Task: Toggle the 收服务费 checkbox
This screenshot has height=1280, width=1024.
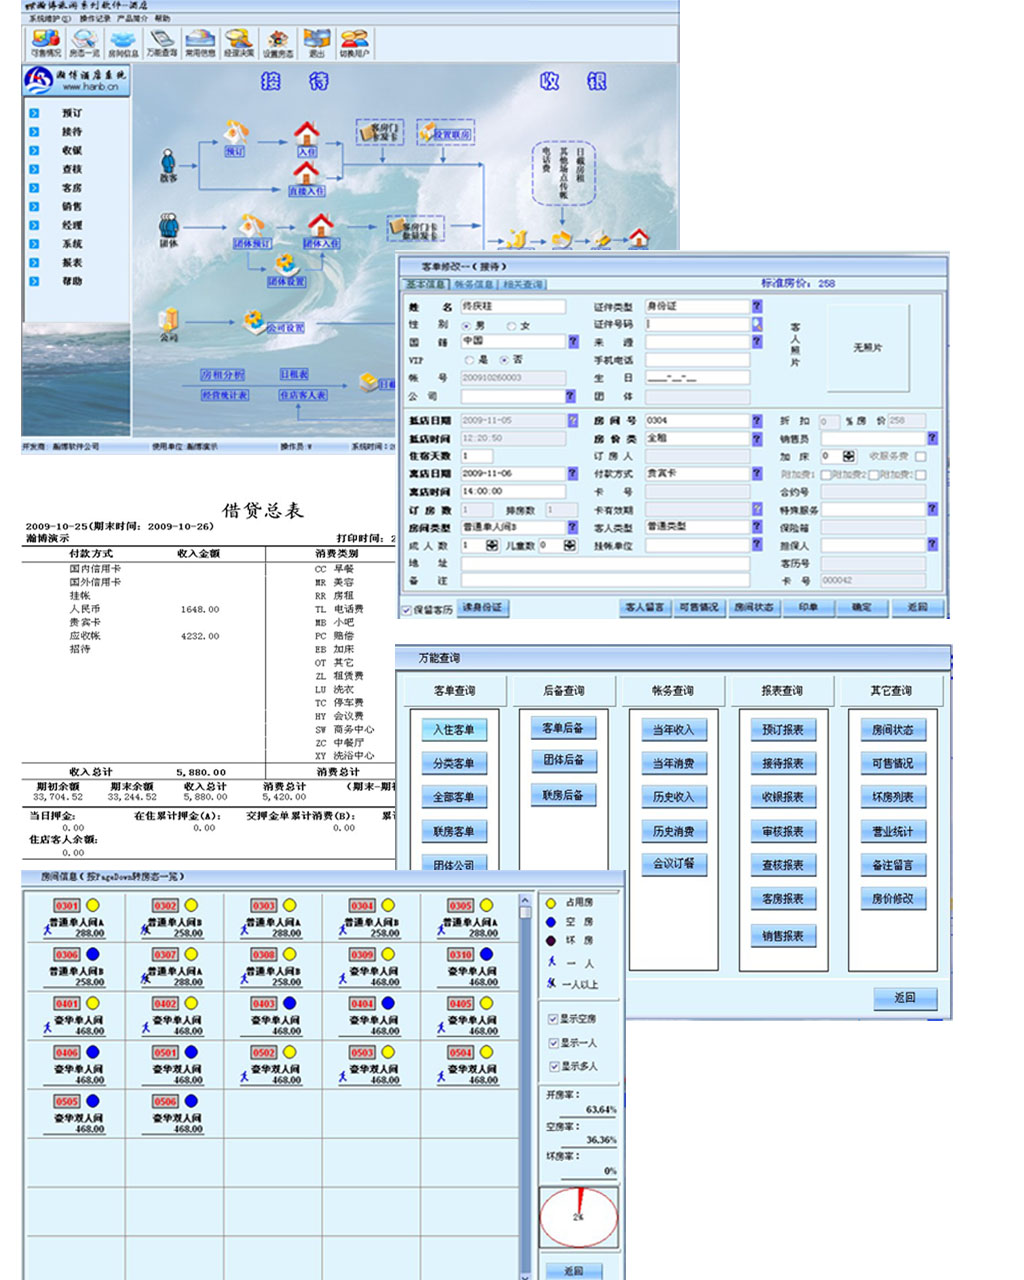Action: click(x=920, y=456)
